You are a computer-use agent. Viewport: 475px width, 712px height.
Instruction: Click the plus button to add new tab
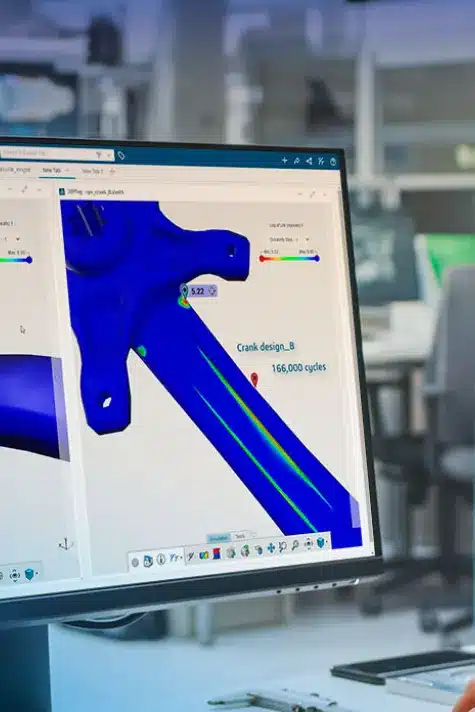pos(112,171)
